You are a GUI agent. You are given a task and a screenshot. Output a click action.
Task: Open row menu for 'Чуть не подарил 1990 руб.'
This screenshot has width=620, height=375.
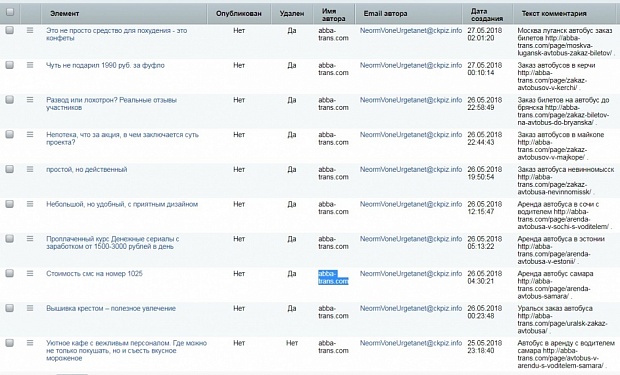(30, 65)
